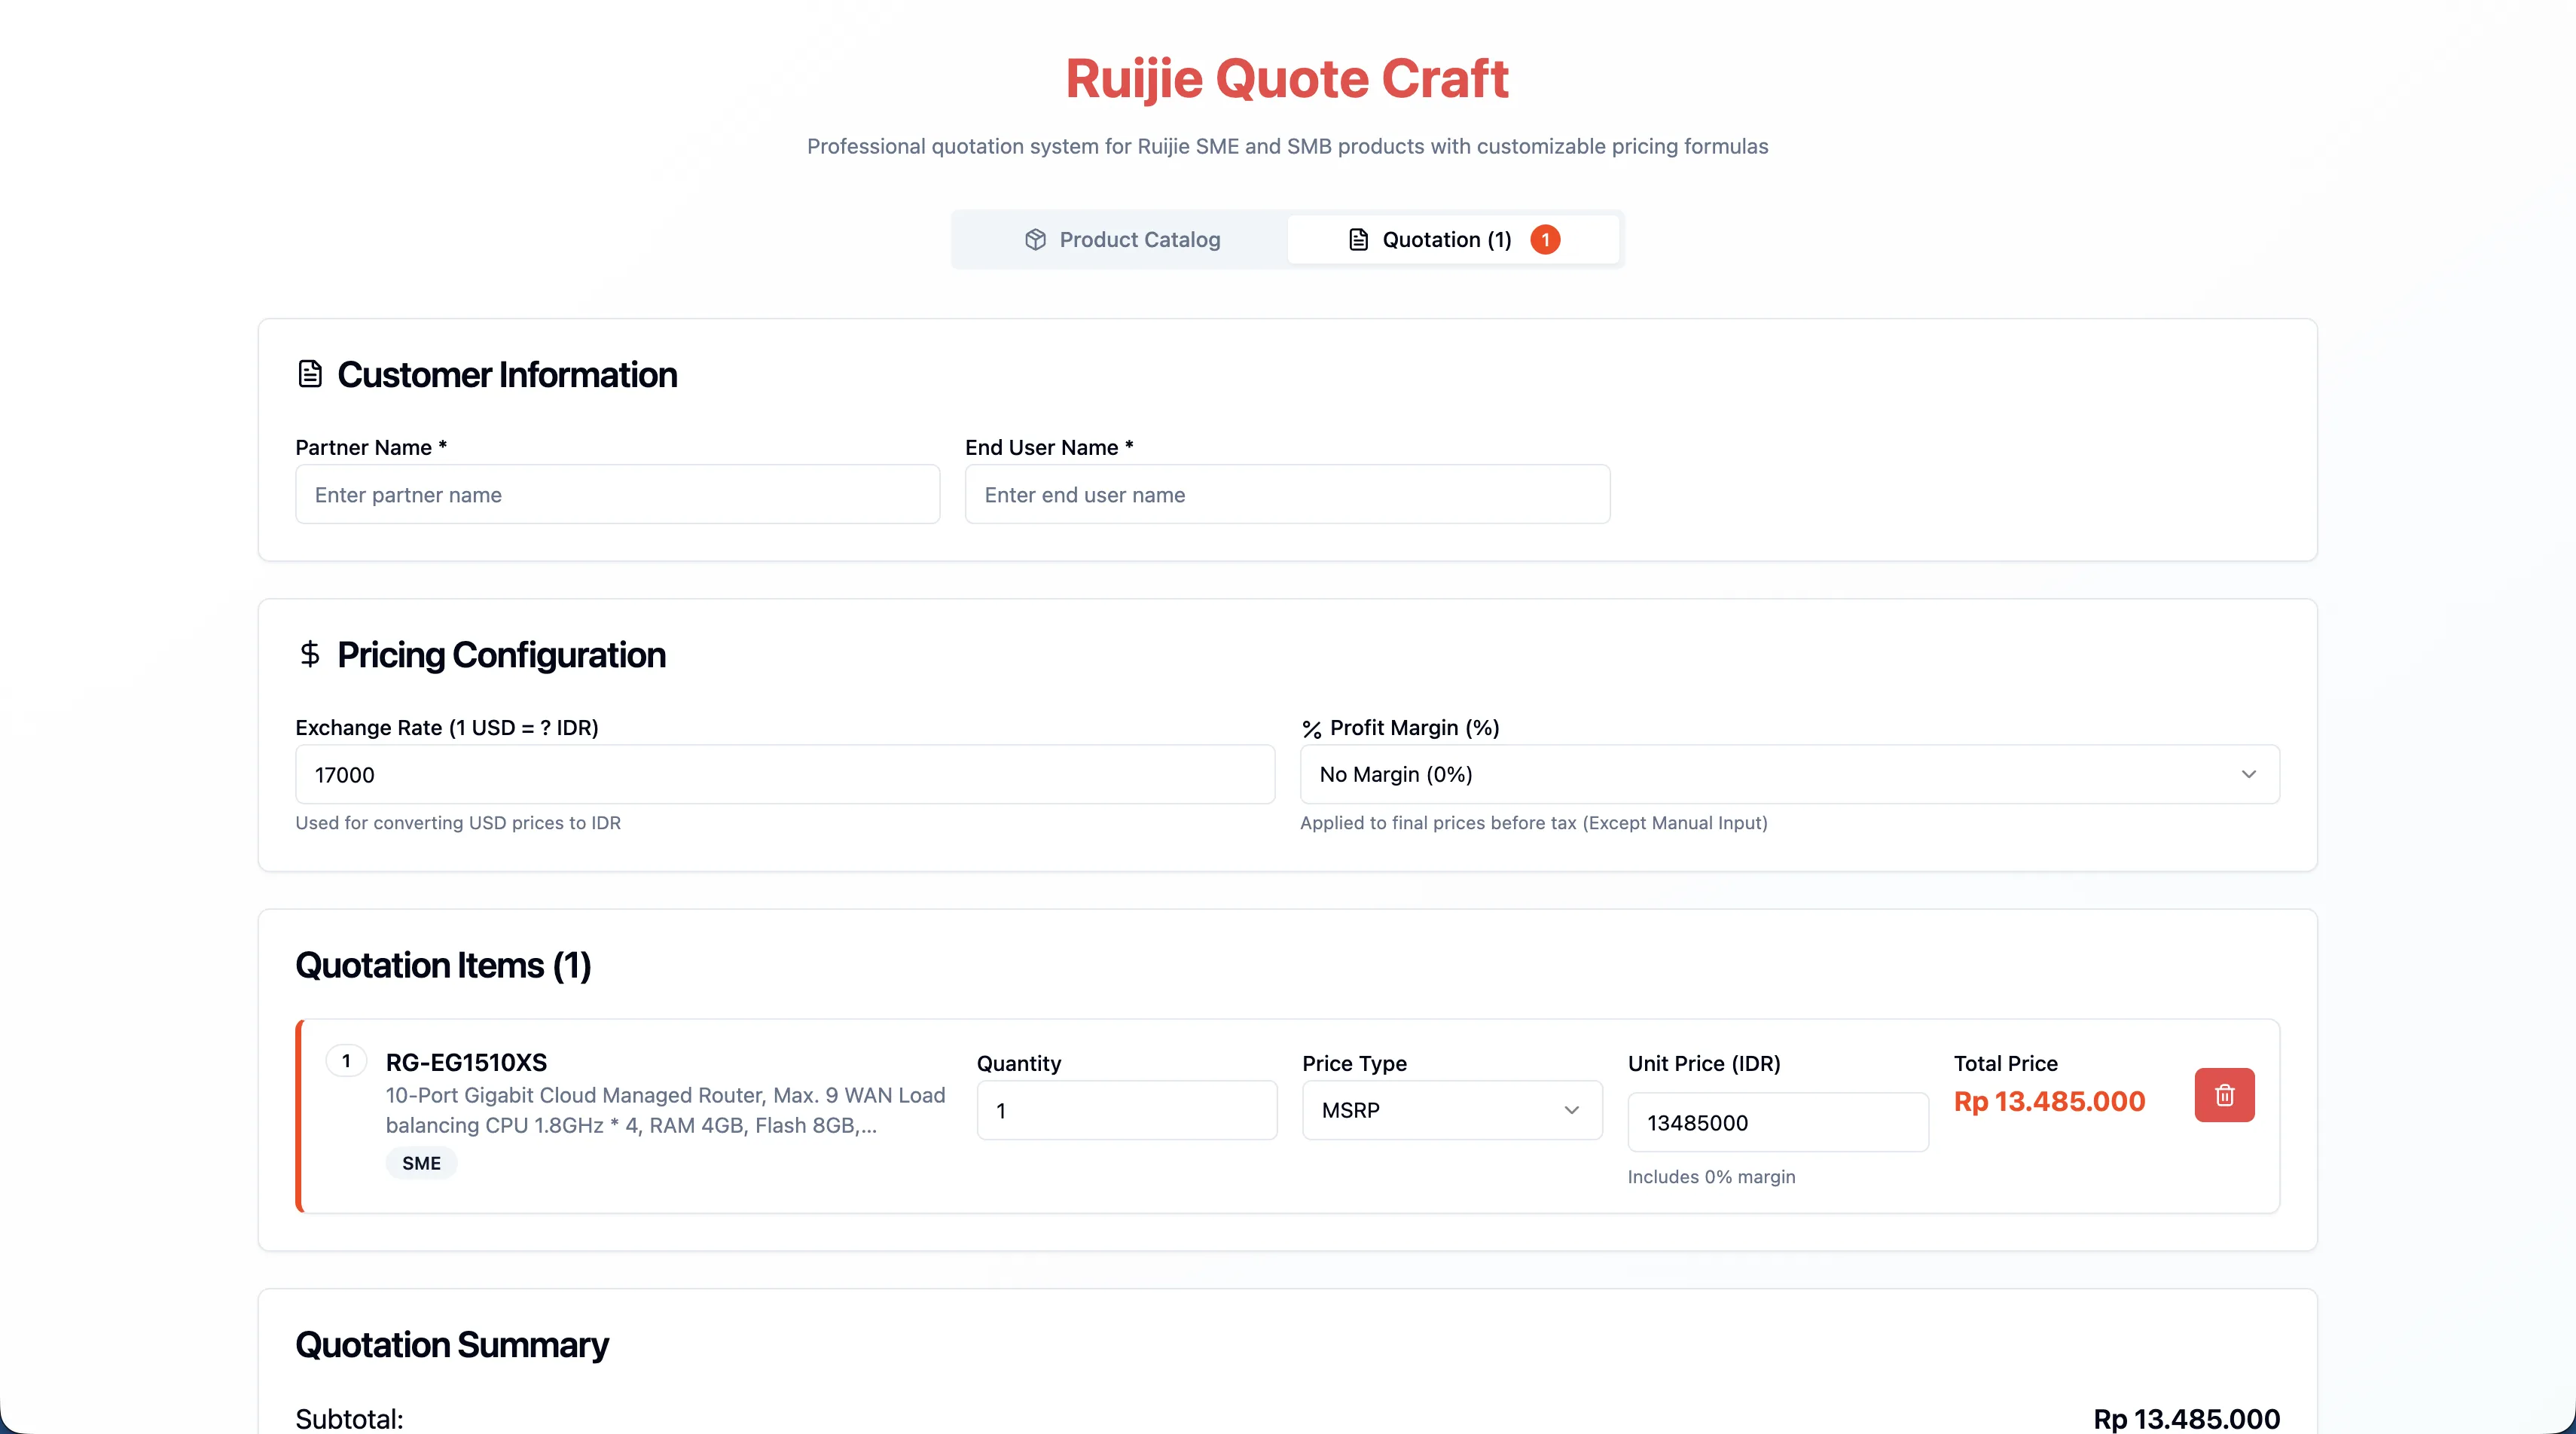Click the End User Name * label

tap(1049, 447)
